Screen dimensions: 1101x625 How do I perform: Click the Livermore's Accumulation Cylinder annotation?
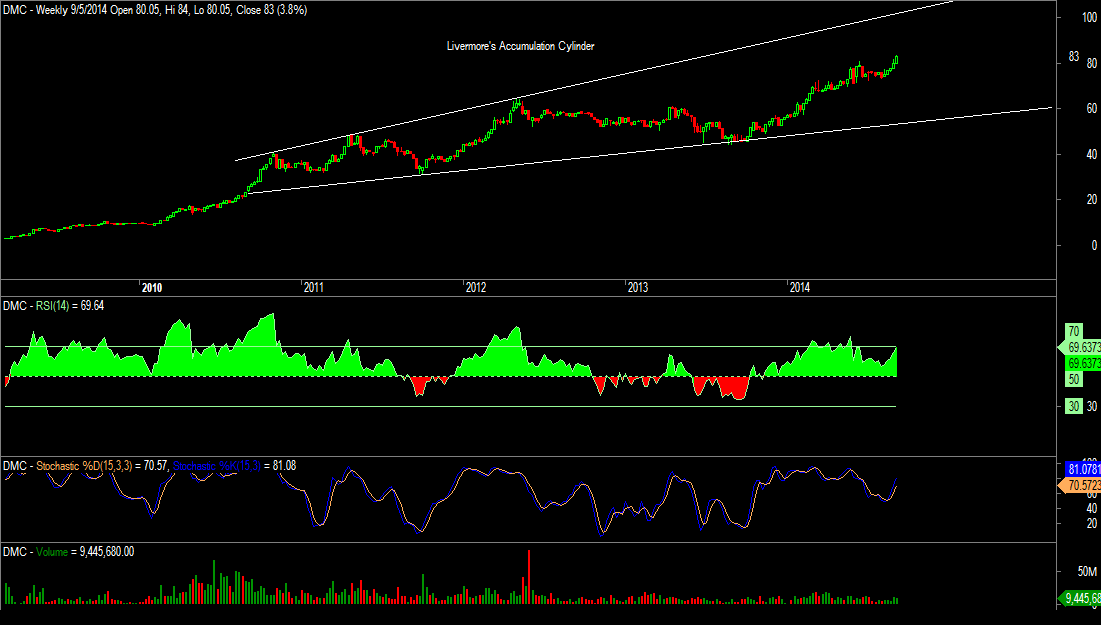(x=519, y=45)
